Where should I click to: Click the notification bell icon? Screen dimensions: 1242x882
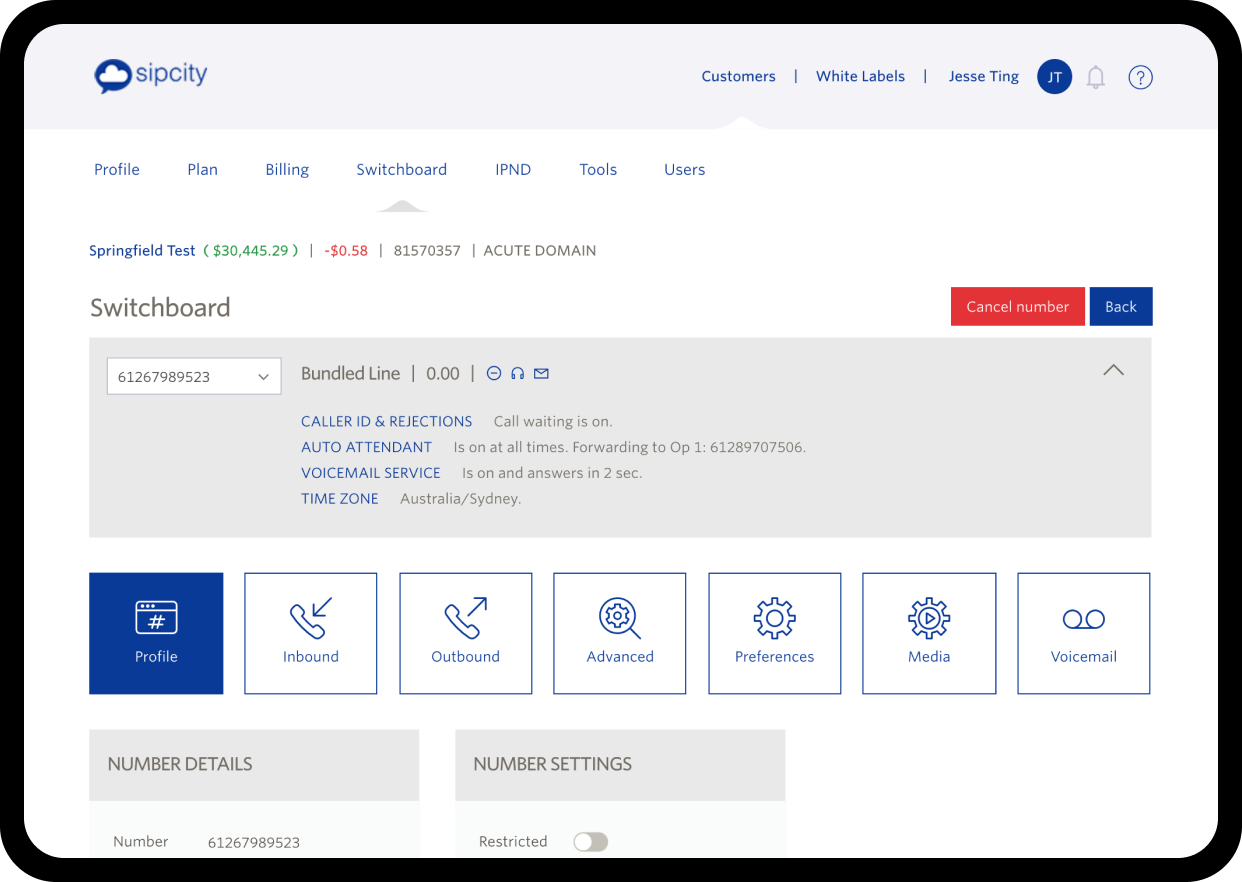[x=1096, y=77]
